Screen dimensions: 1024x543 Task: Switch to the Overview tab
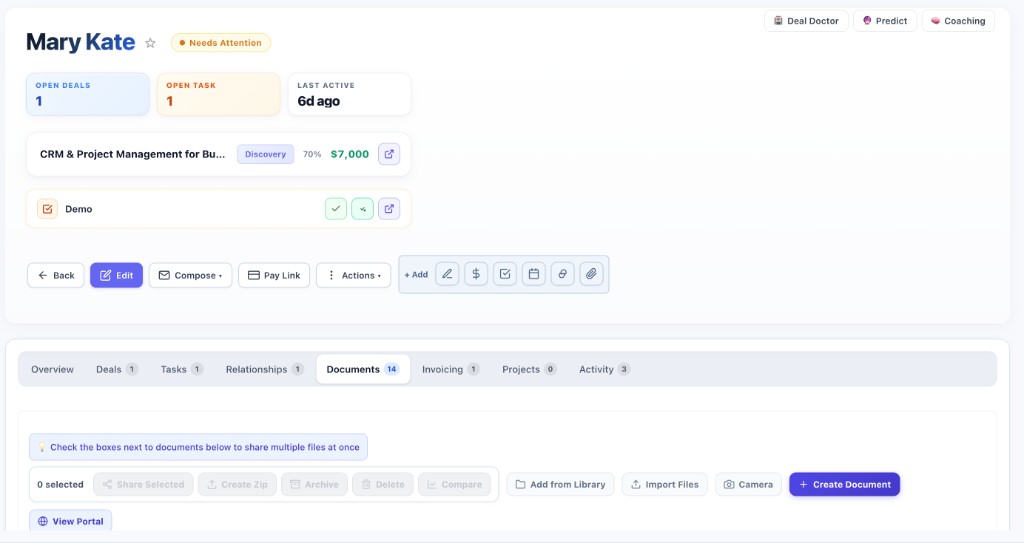point(52,369)
